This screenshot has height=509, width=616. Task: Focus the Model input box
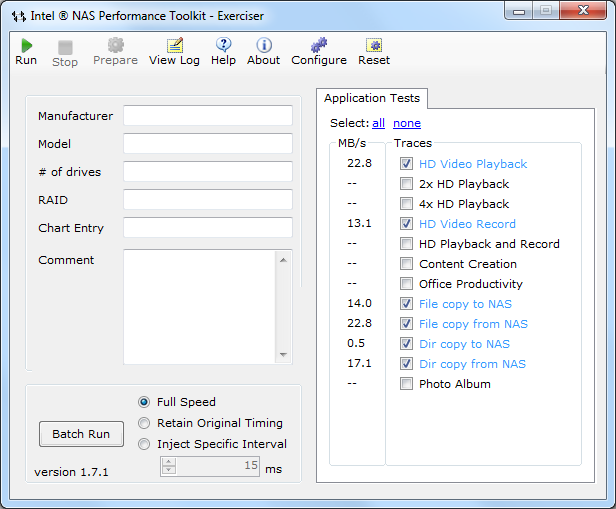click(208, 143)
